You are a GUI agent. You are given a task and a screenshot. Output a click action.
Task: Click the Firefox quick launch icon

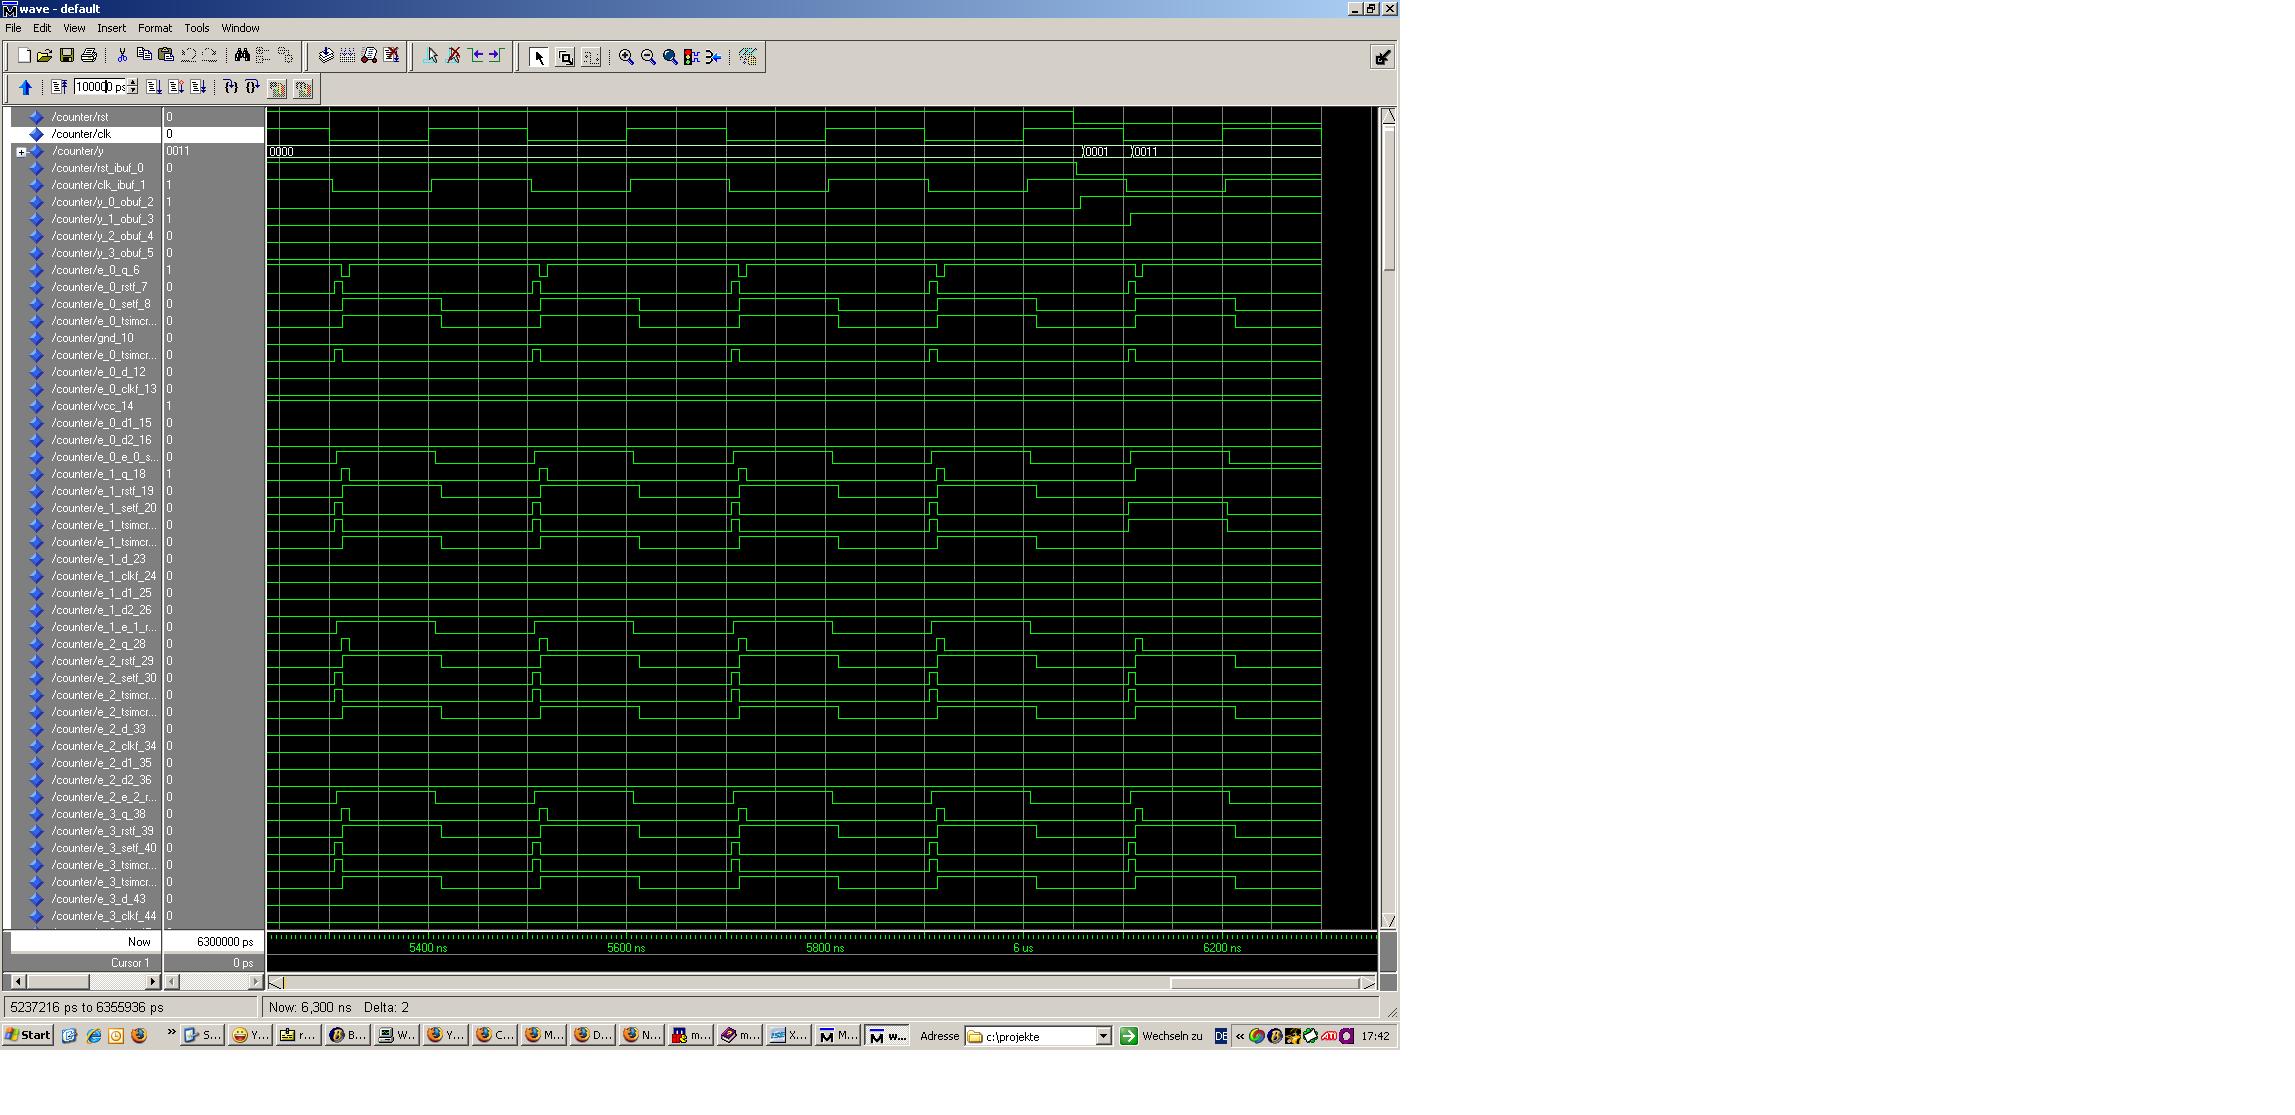(139, 1036)
